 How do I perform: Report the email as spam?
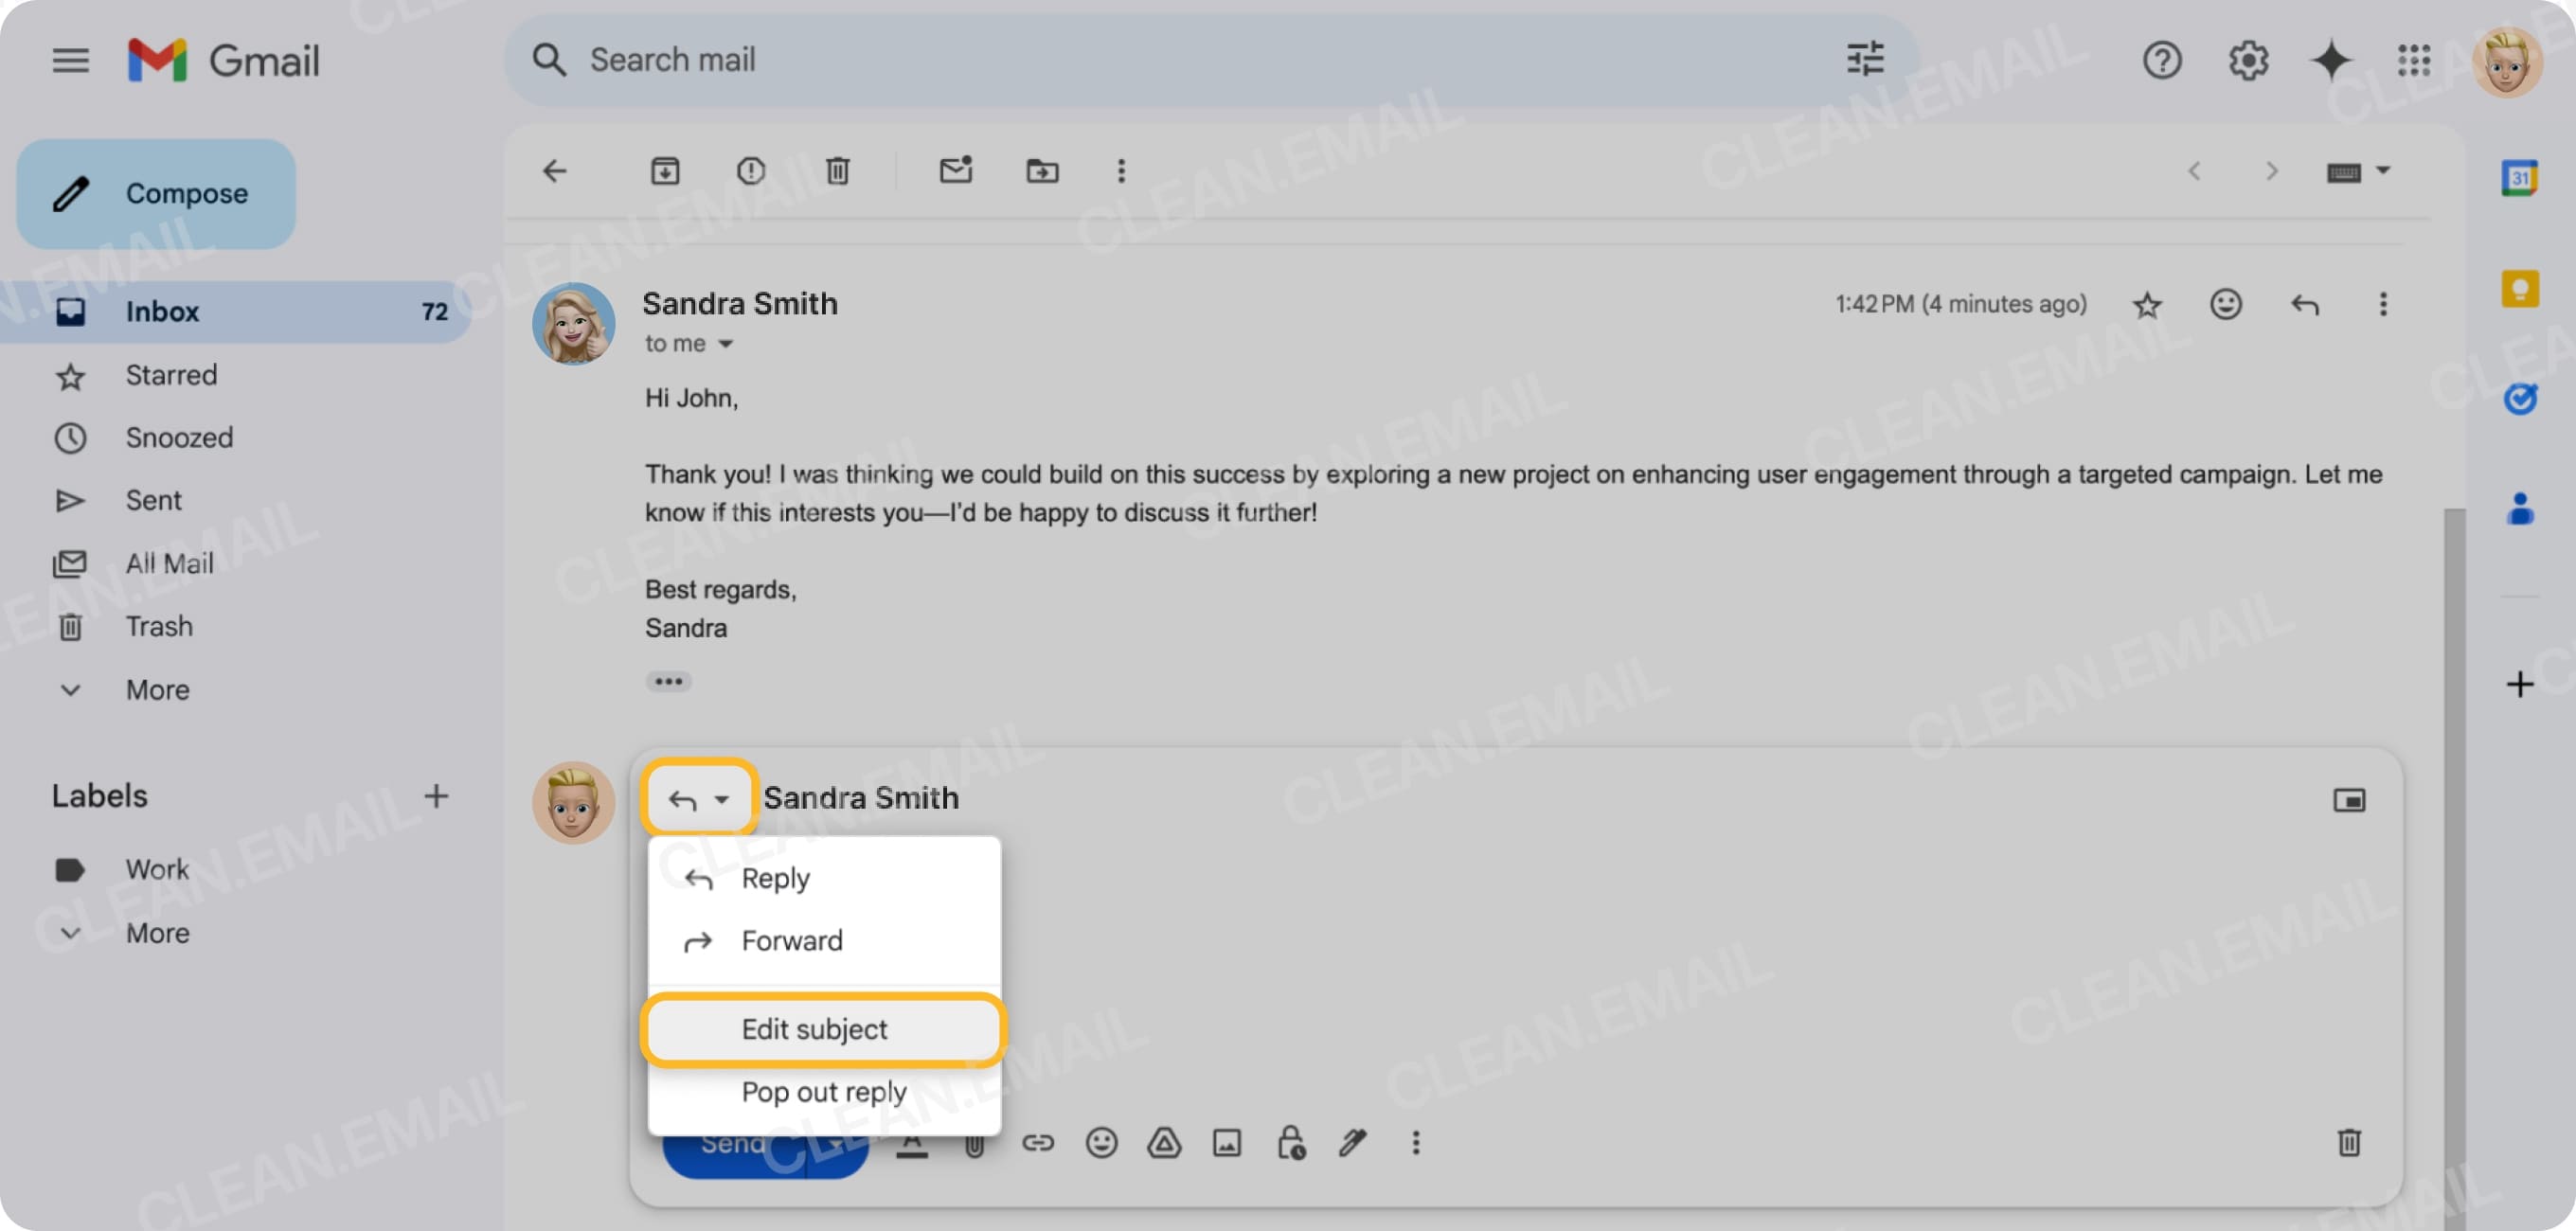tap(751, 171)
